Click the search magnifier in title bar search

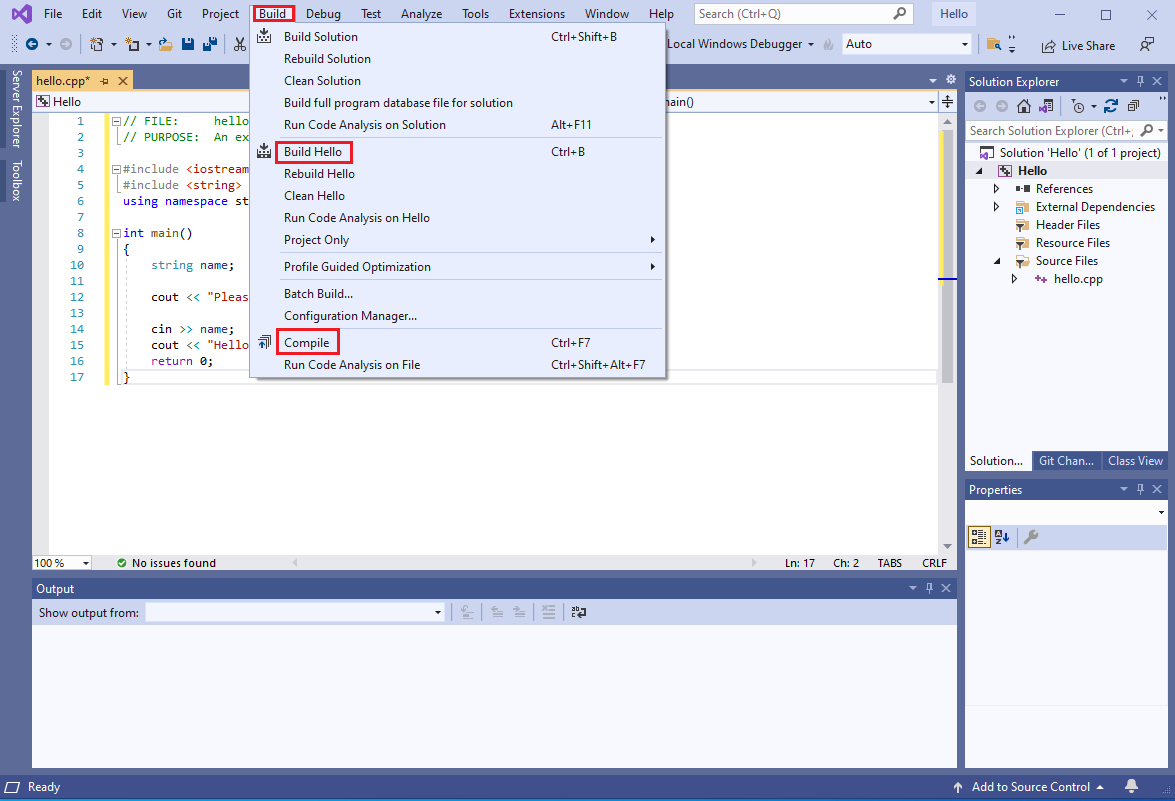pyautogui.click(x=899, y=13)
